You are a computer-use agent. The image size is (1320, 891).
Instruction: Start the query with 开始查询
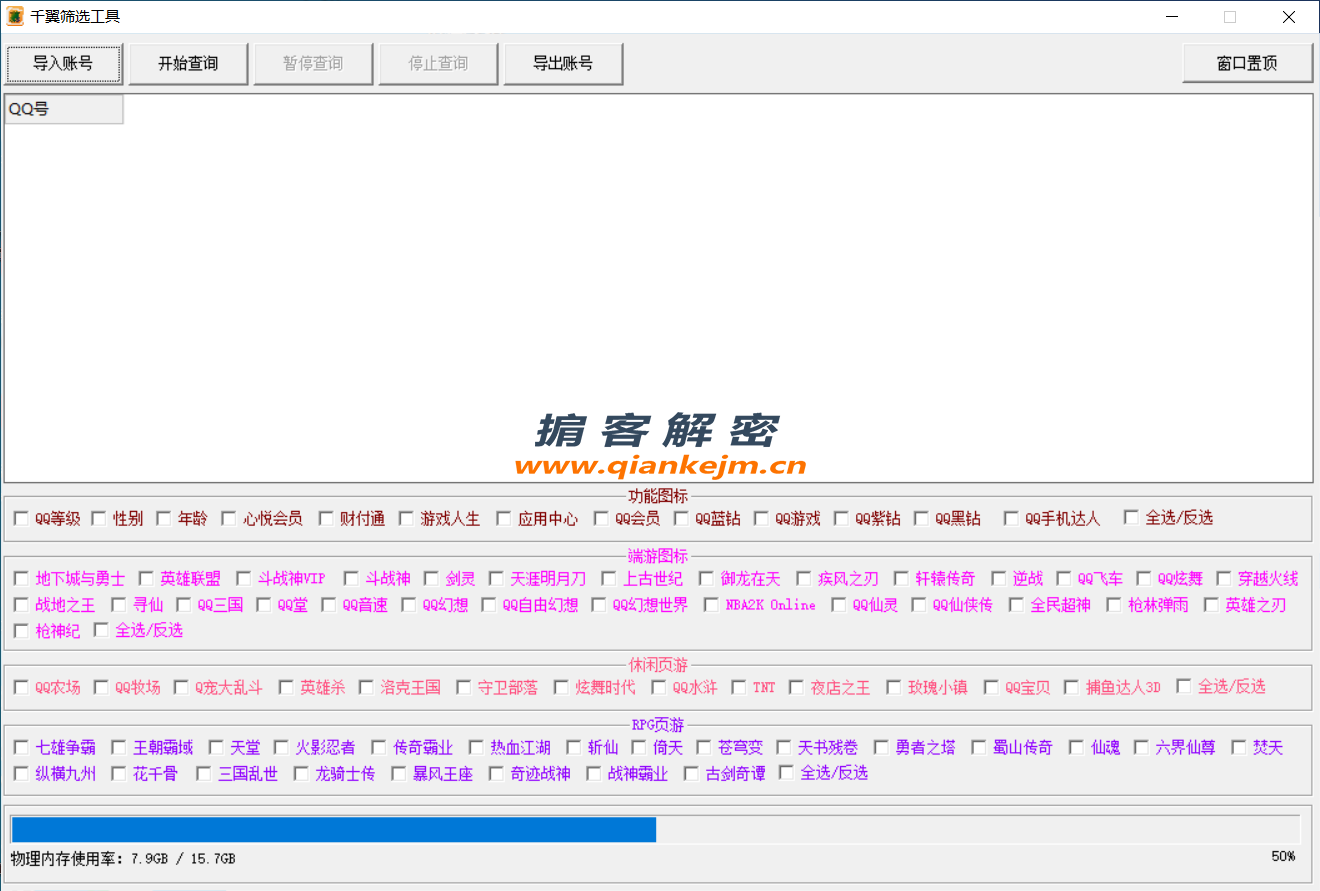(x=188, y=63)
